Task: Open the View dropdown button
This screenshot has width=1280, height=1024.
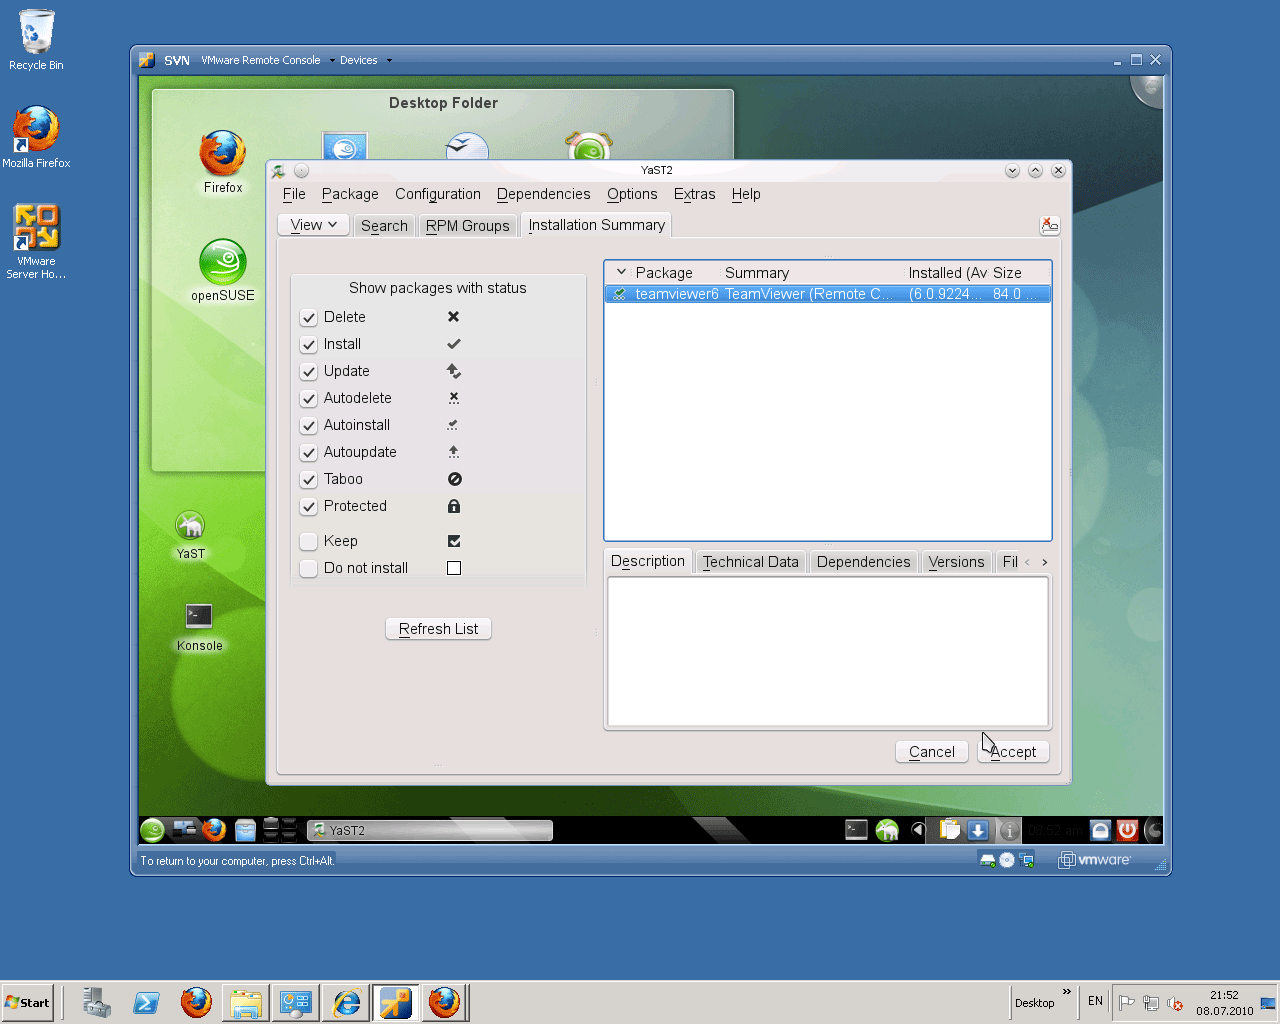Action: 313,225
